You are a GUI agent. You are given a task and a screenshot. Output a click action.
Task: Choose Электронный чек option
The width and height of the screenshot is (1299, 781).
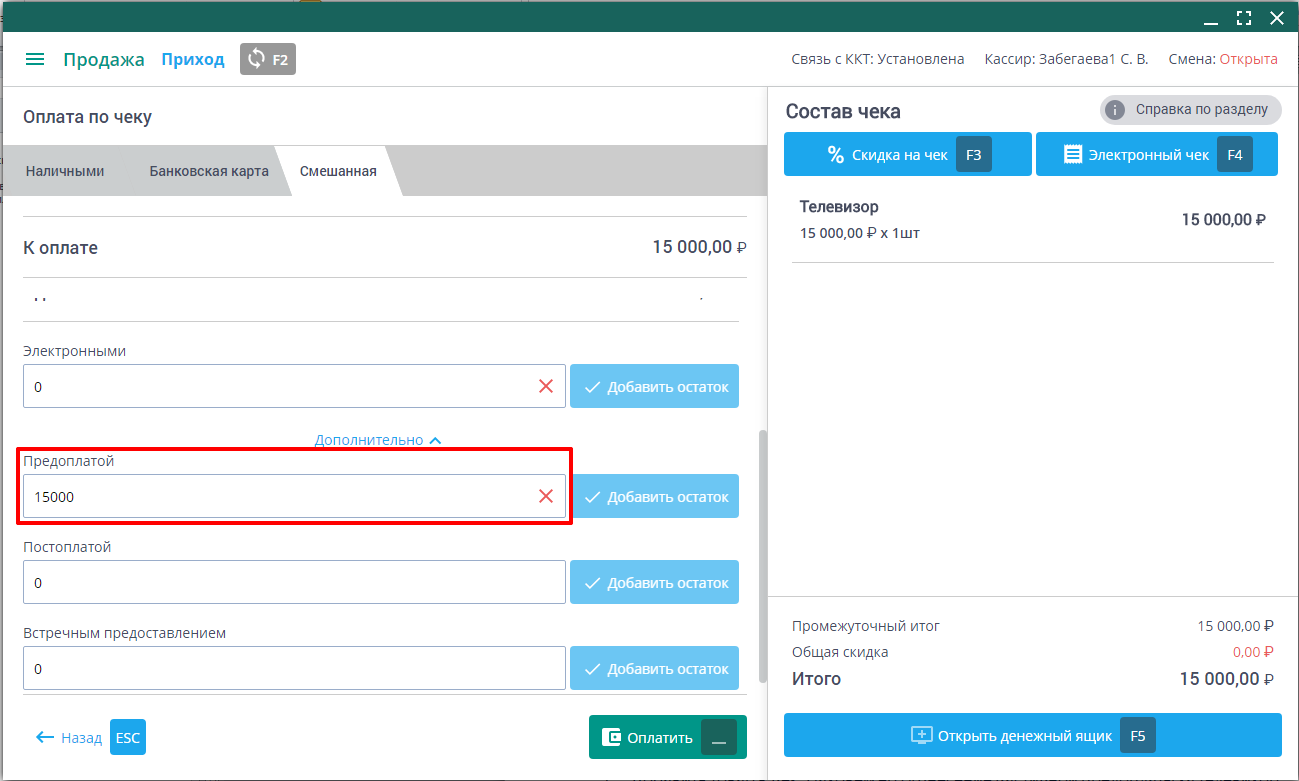pyautogui.click(x=1156, y=155)
